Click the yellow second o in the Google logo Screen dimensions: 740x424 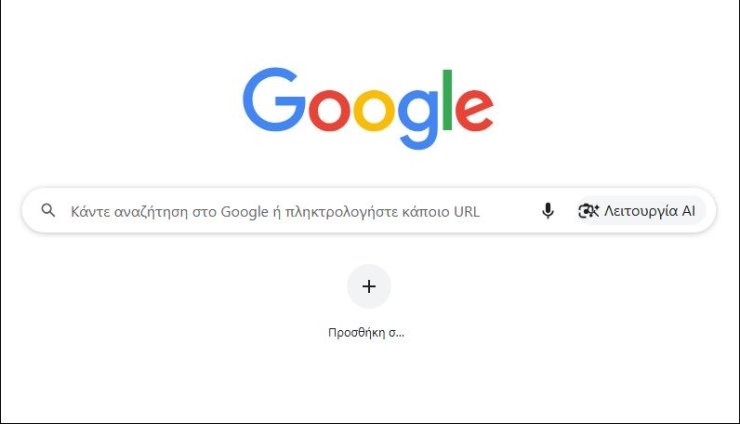[x=374, y=110]
